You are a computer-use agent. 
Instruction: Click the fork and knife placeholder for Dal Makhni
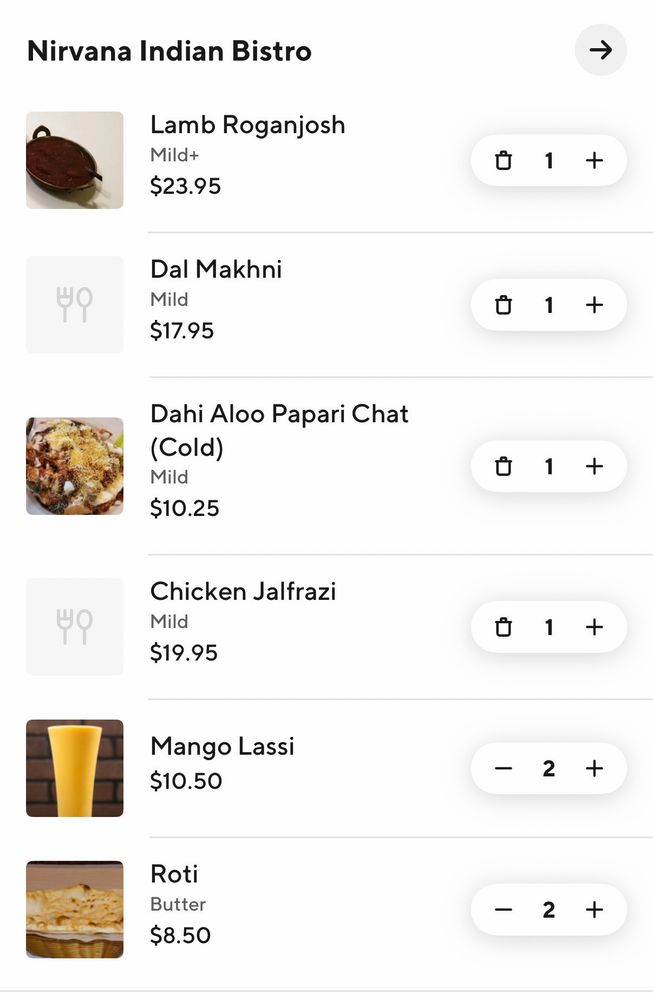point(74,305)
